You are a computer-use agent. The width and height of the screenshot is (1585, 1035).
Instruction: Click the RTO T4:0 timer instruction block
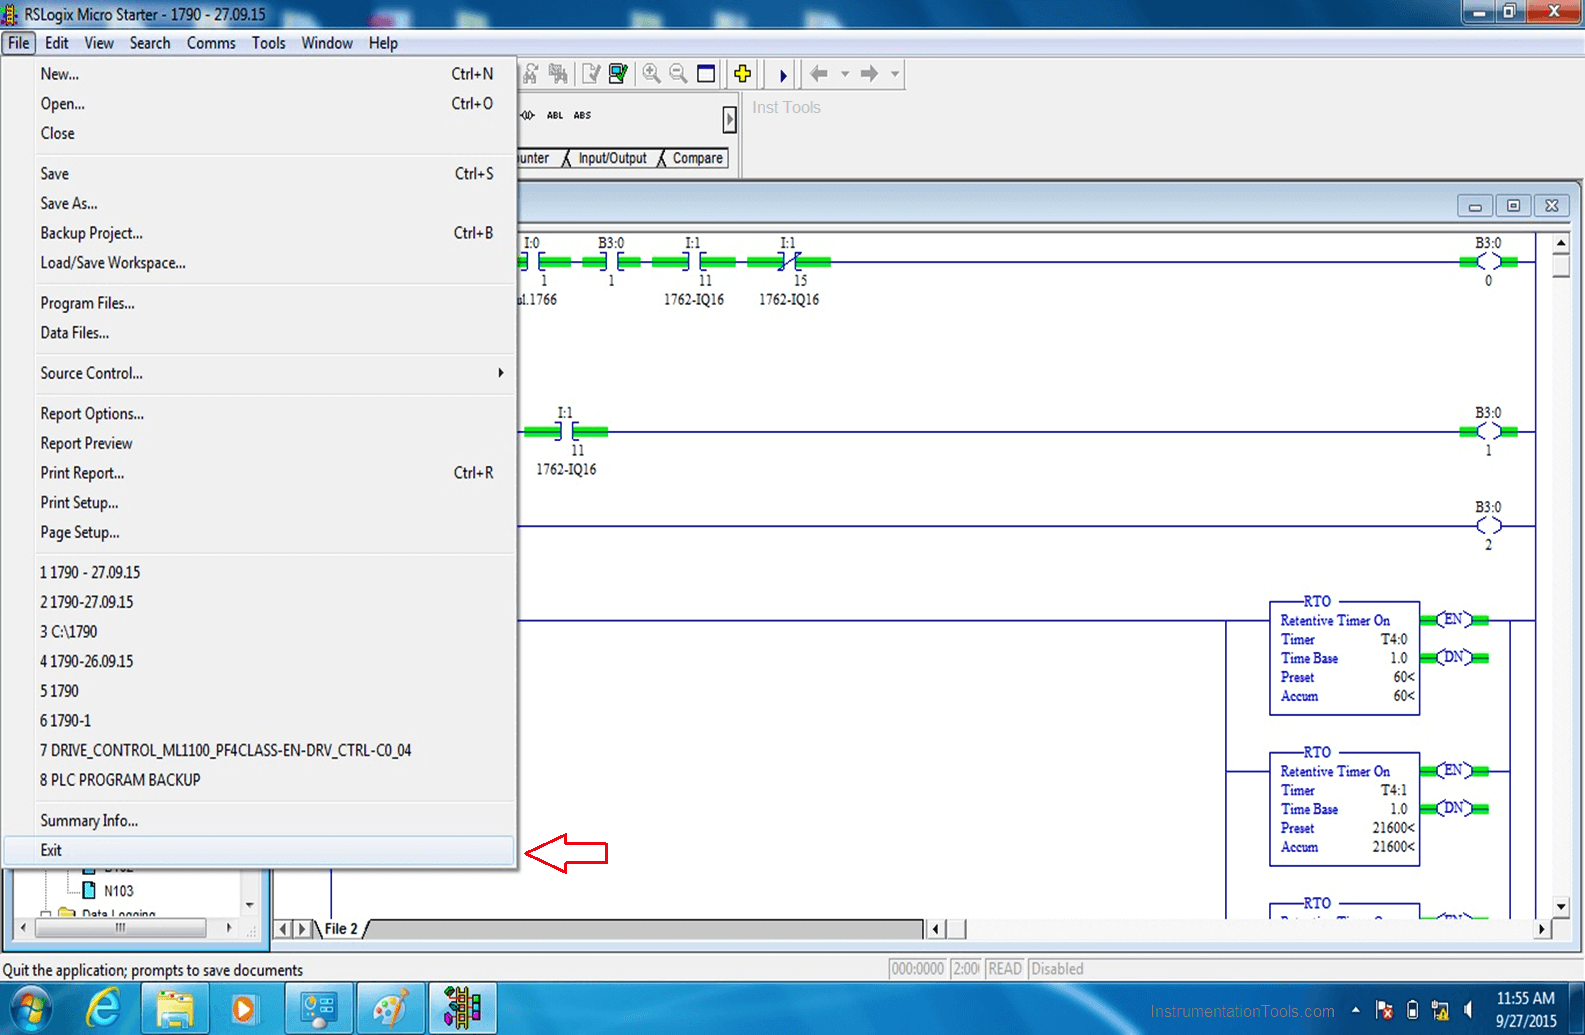point(1344,656)
